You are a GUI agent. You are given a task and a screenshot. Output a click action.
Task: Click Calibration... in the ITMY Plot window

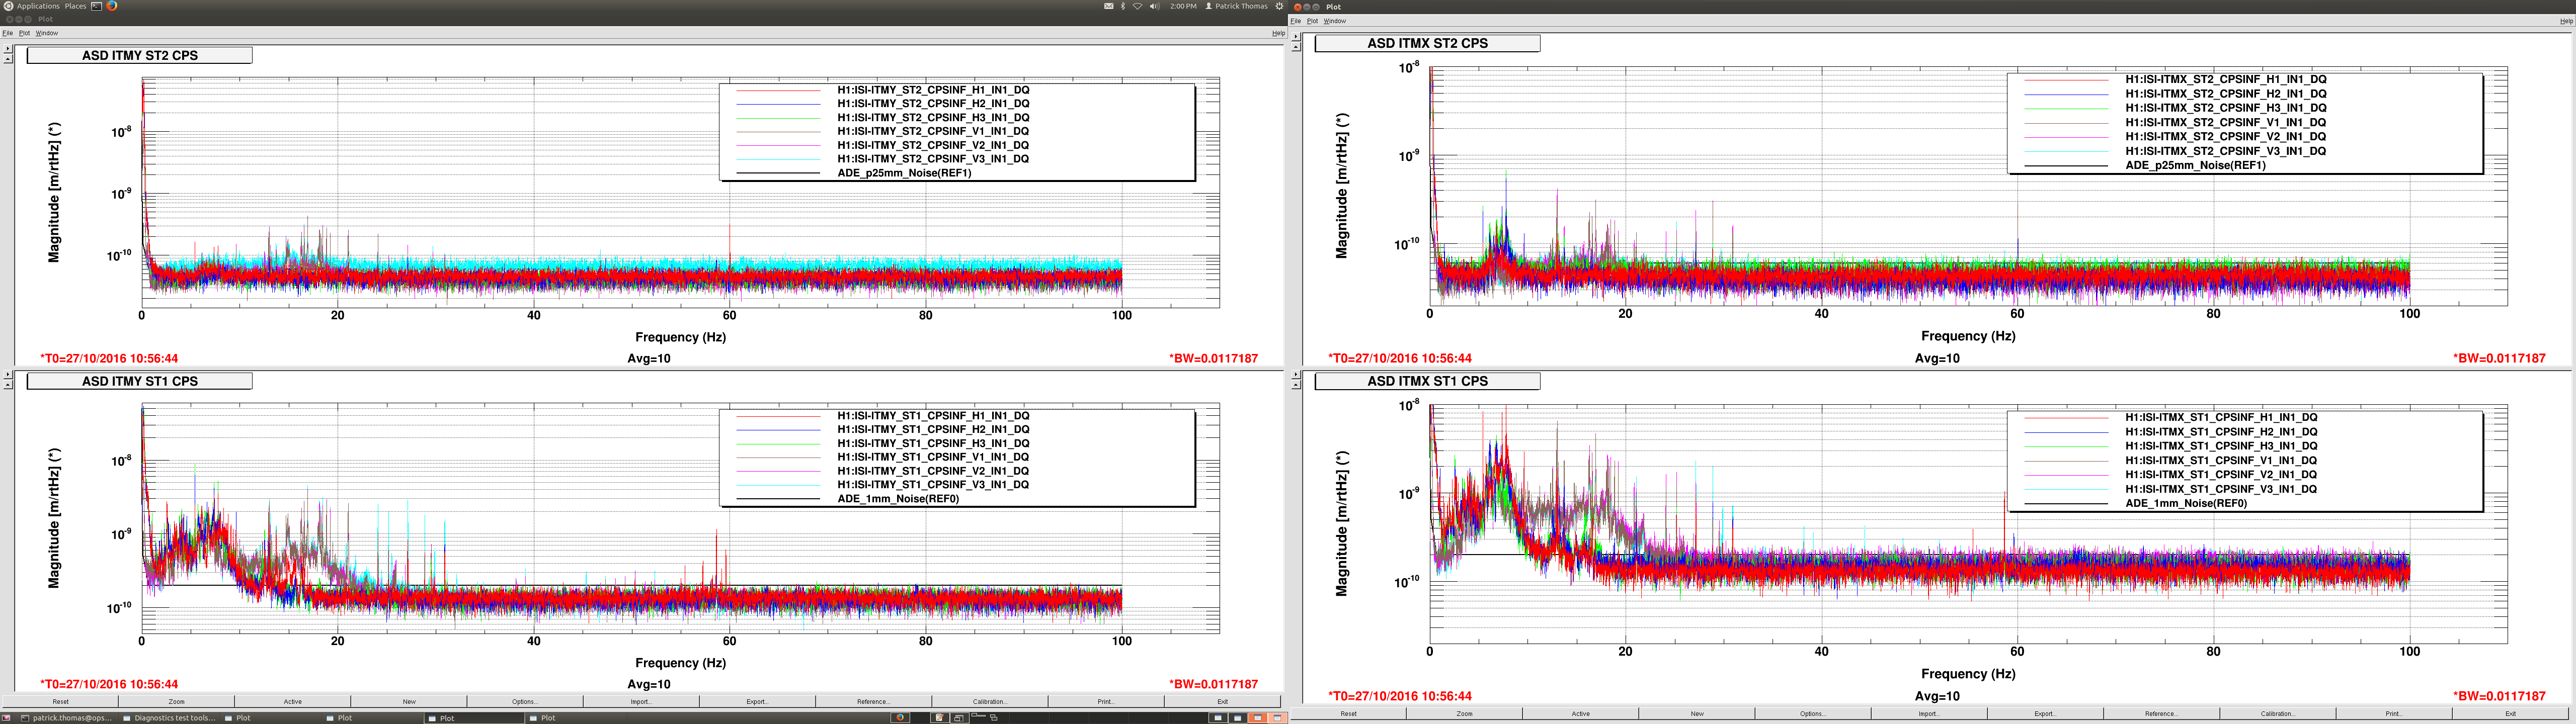tap(990, 701)
